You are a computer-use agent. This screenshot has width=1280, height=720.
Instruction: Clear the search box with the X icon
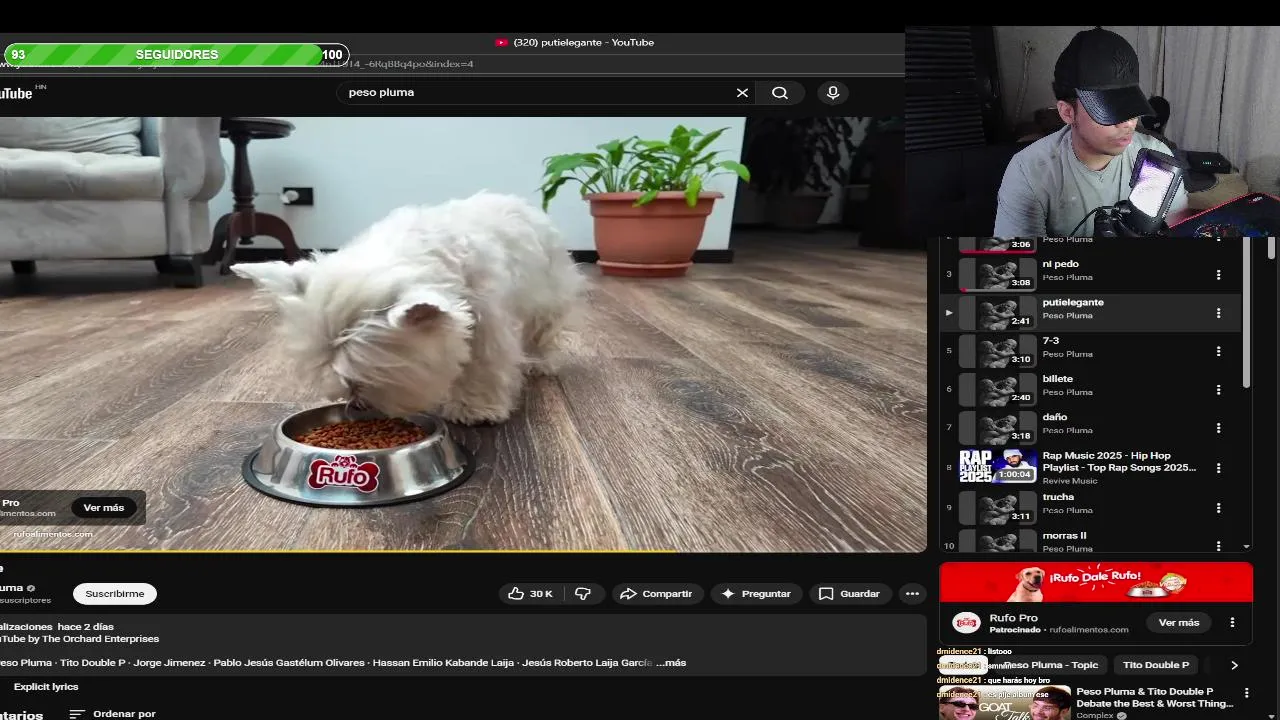[742, 93]
